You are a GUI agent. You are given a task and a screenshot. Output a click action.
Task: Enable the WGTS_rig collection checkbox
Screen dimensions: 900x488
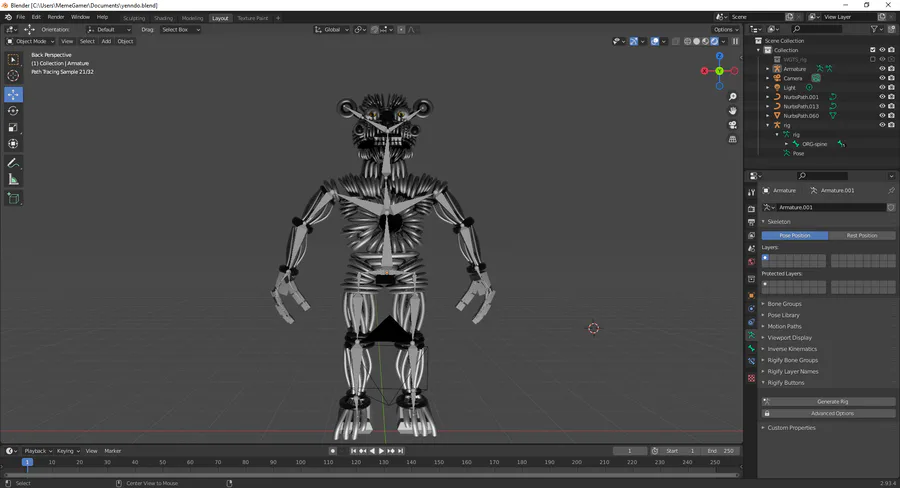873,59
